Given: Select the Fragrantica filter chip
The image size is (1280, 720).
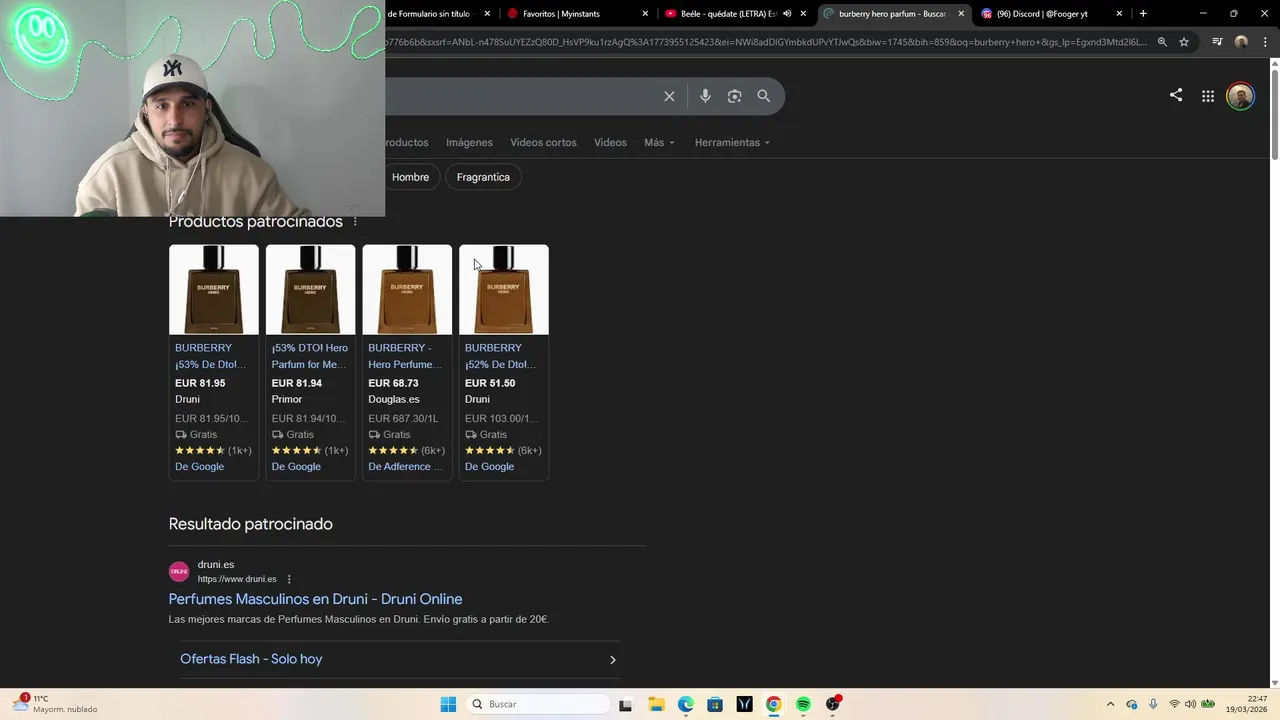Looking at the screenshot, I should 483,177.
